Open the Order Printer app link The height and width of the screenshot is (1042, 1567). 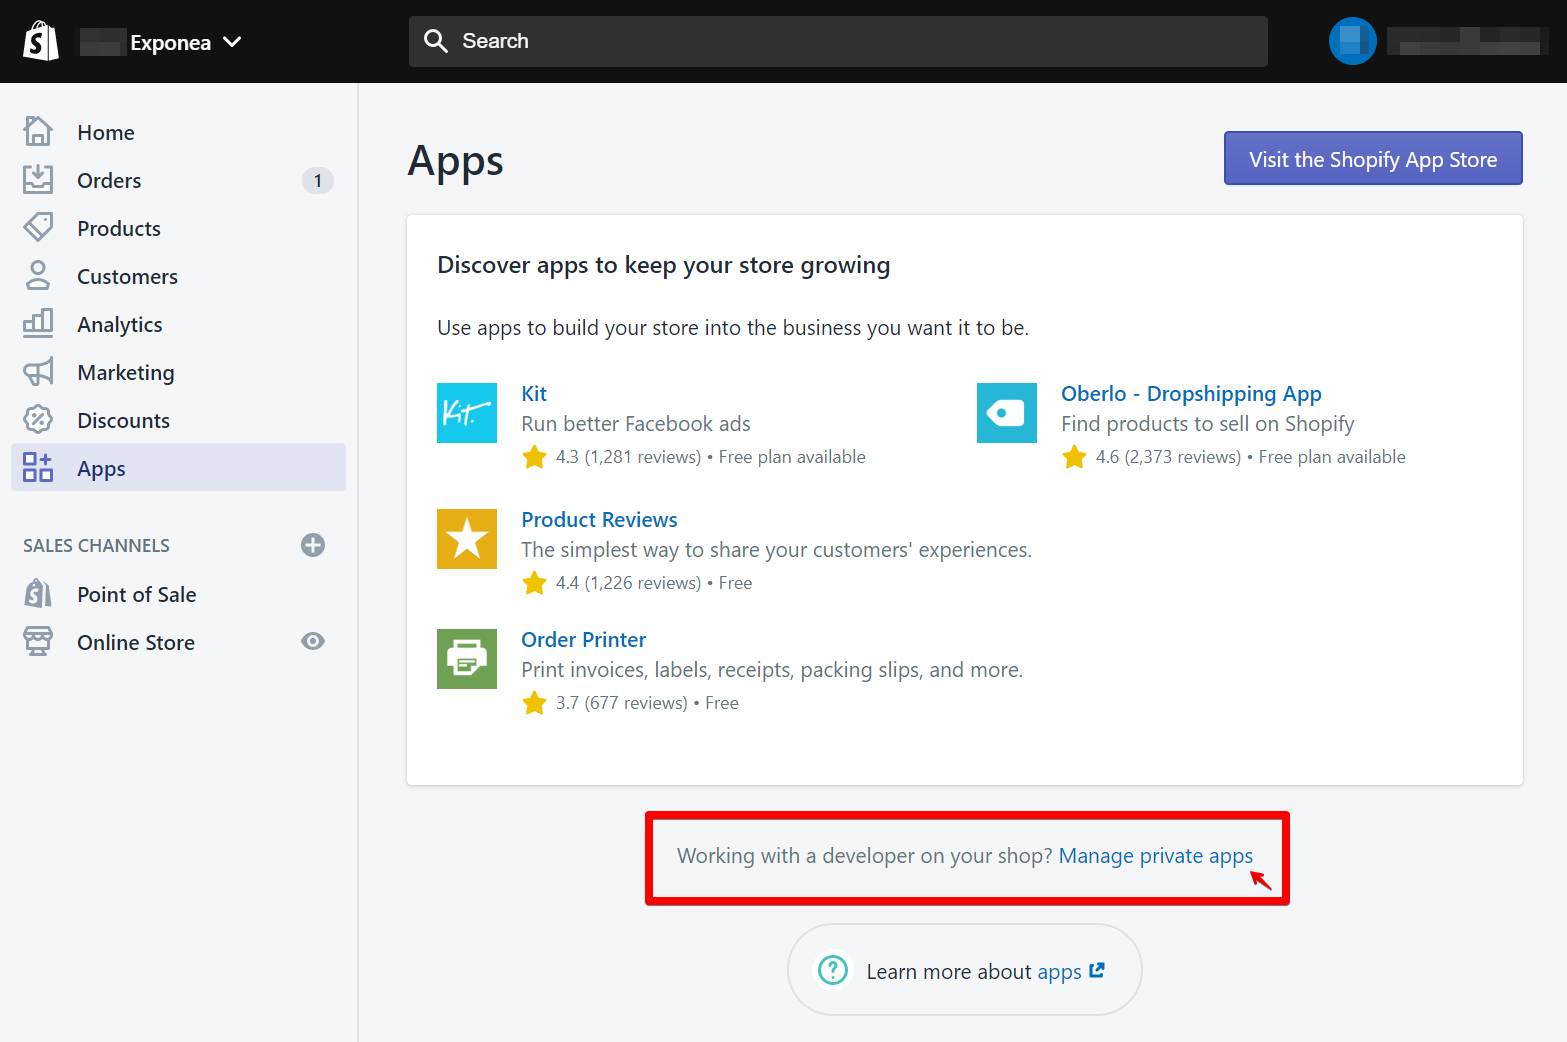(x=583, y=639)
